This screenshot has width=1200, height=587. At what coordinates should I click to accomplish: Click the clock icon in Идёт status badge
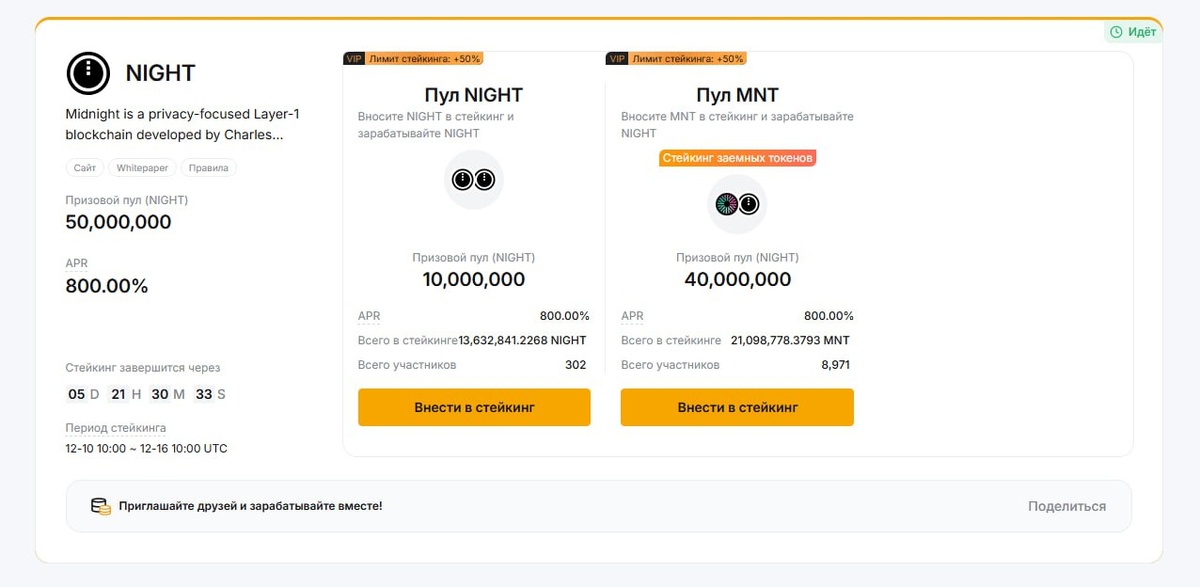(1115, 32)
